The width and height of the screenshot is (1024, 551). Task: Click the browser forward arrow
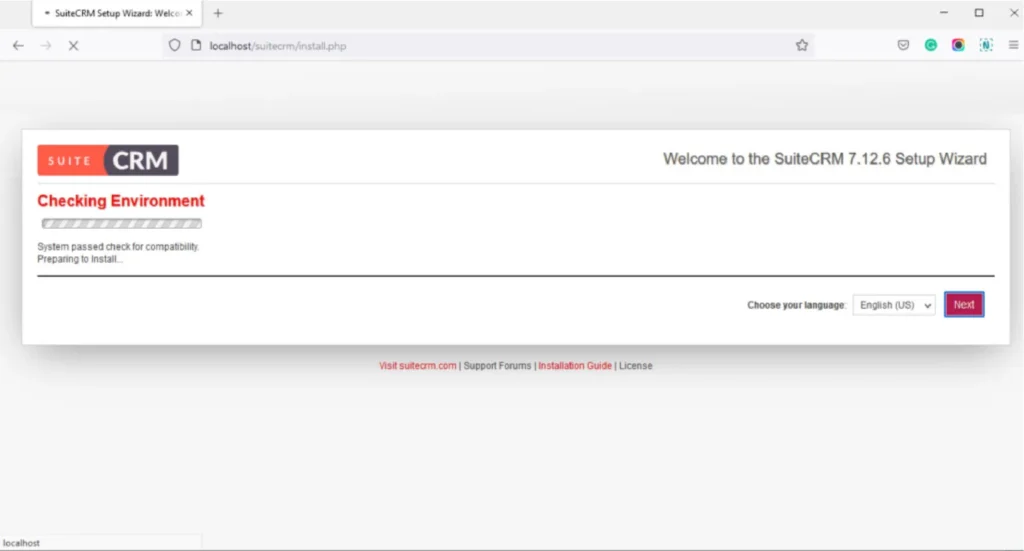[x=45, y=45]
